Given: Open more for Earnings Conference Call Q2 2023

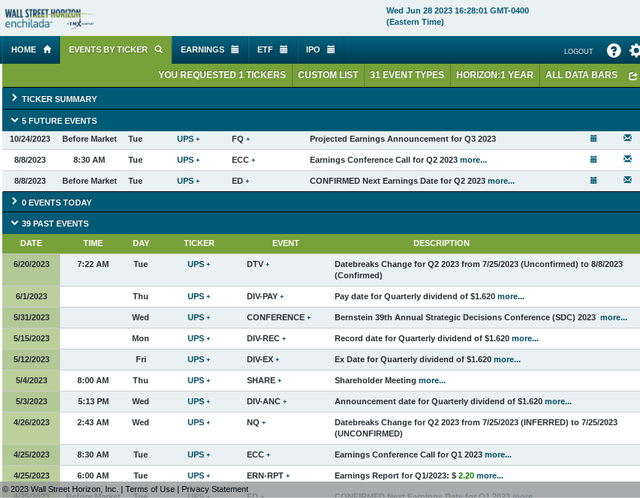Looking at the screenshot, I should click(473, 160).
